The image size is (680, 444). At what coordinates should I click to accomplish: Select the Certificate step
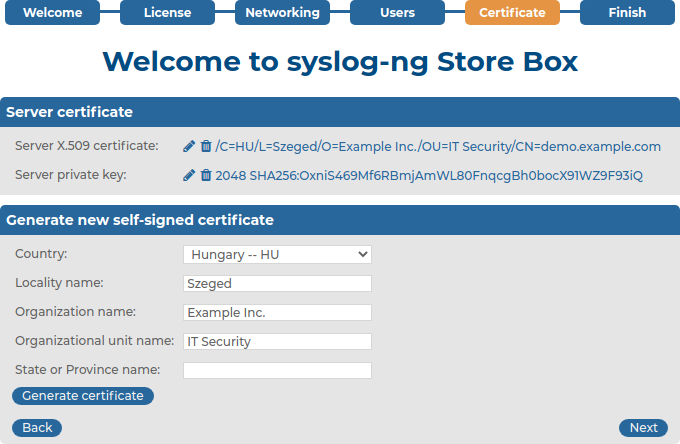tap(512, 13)
